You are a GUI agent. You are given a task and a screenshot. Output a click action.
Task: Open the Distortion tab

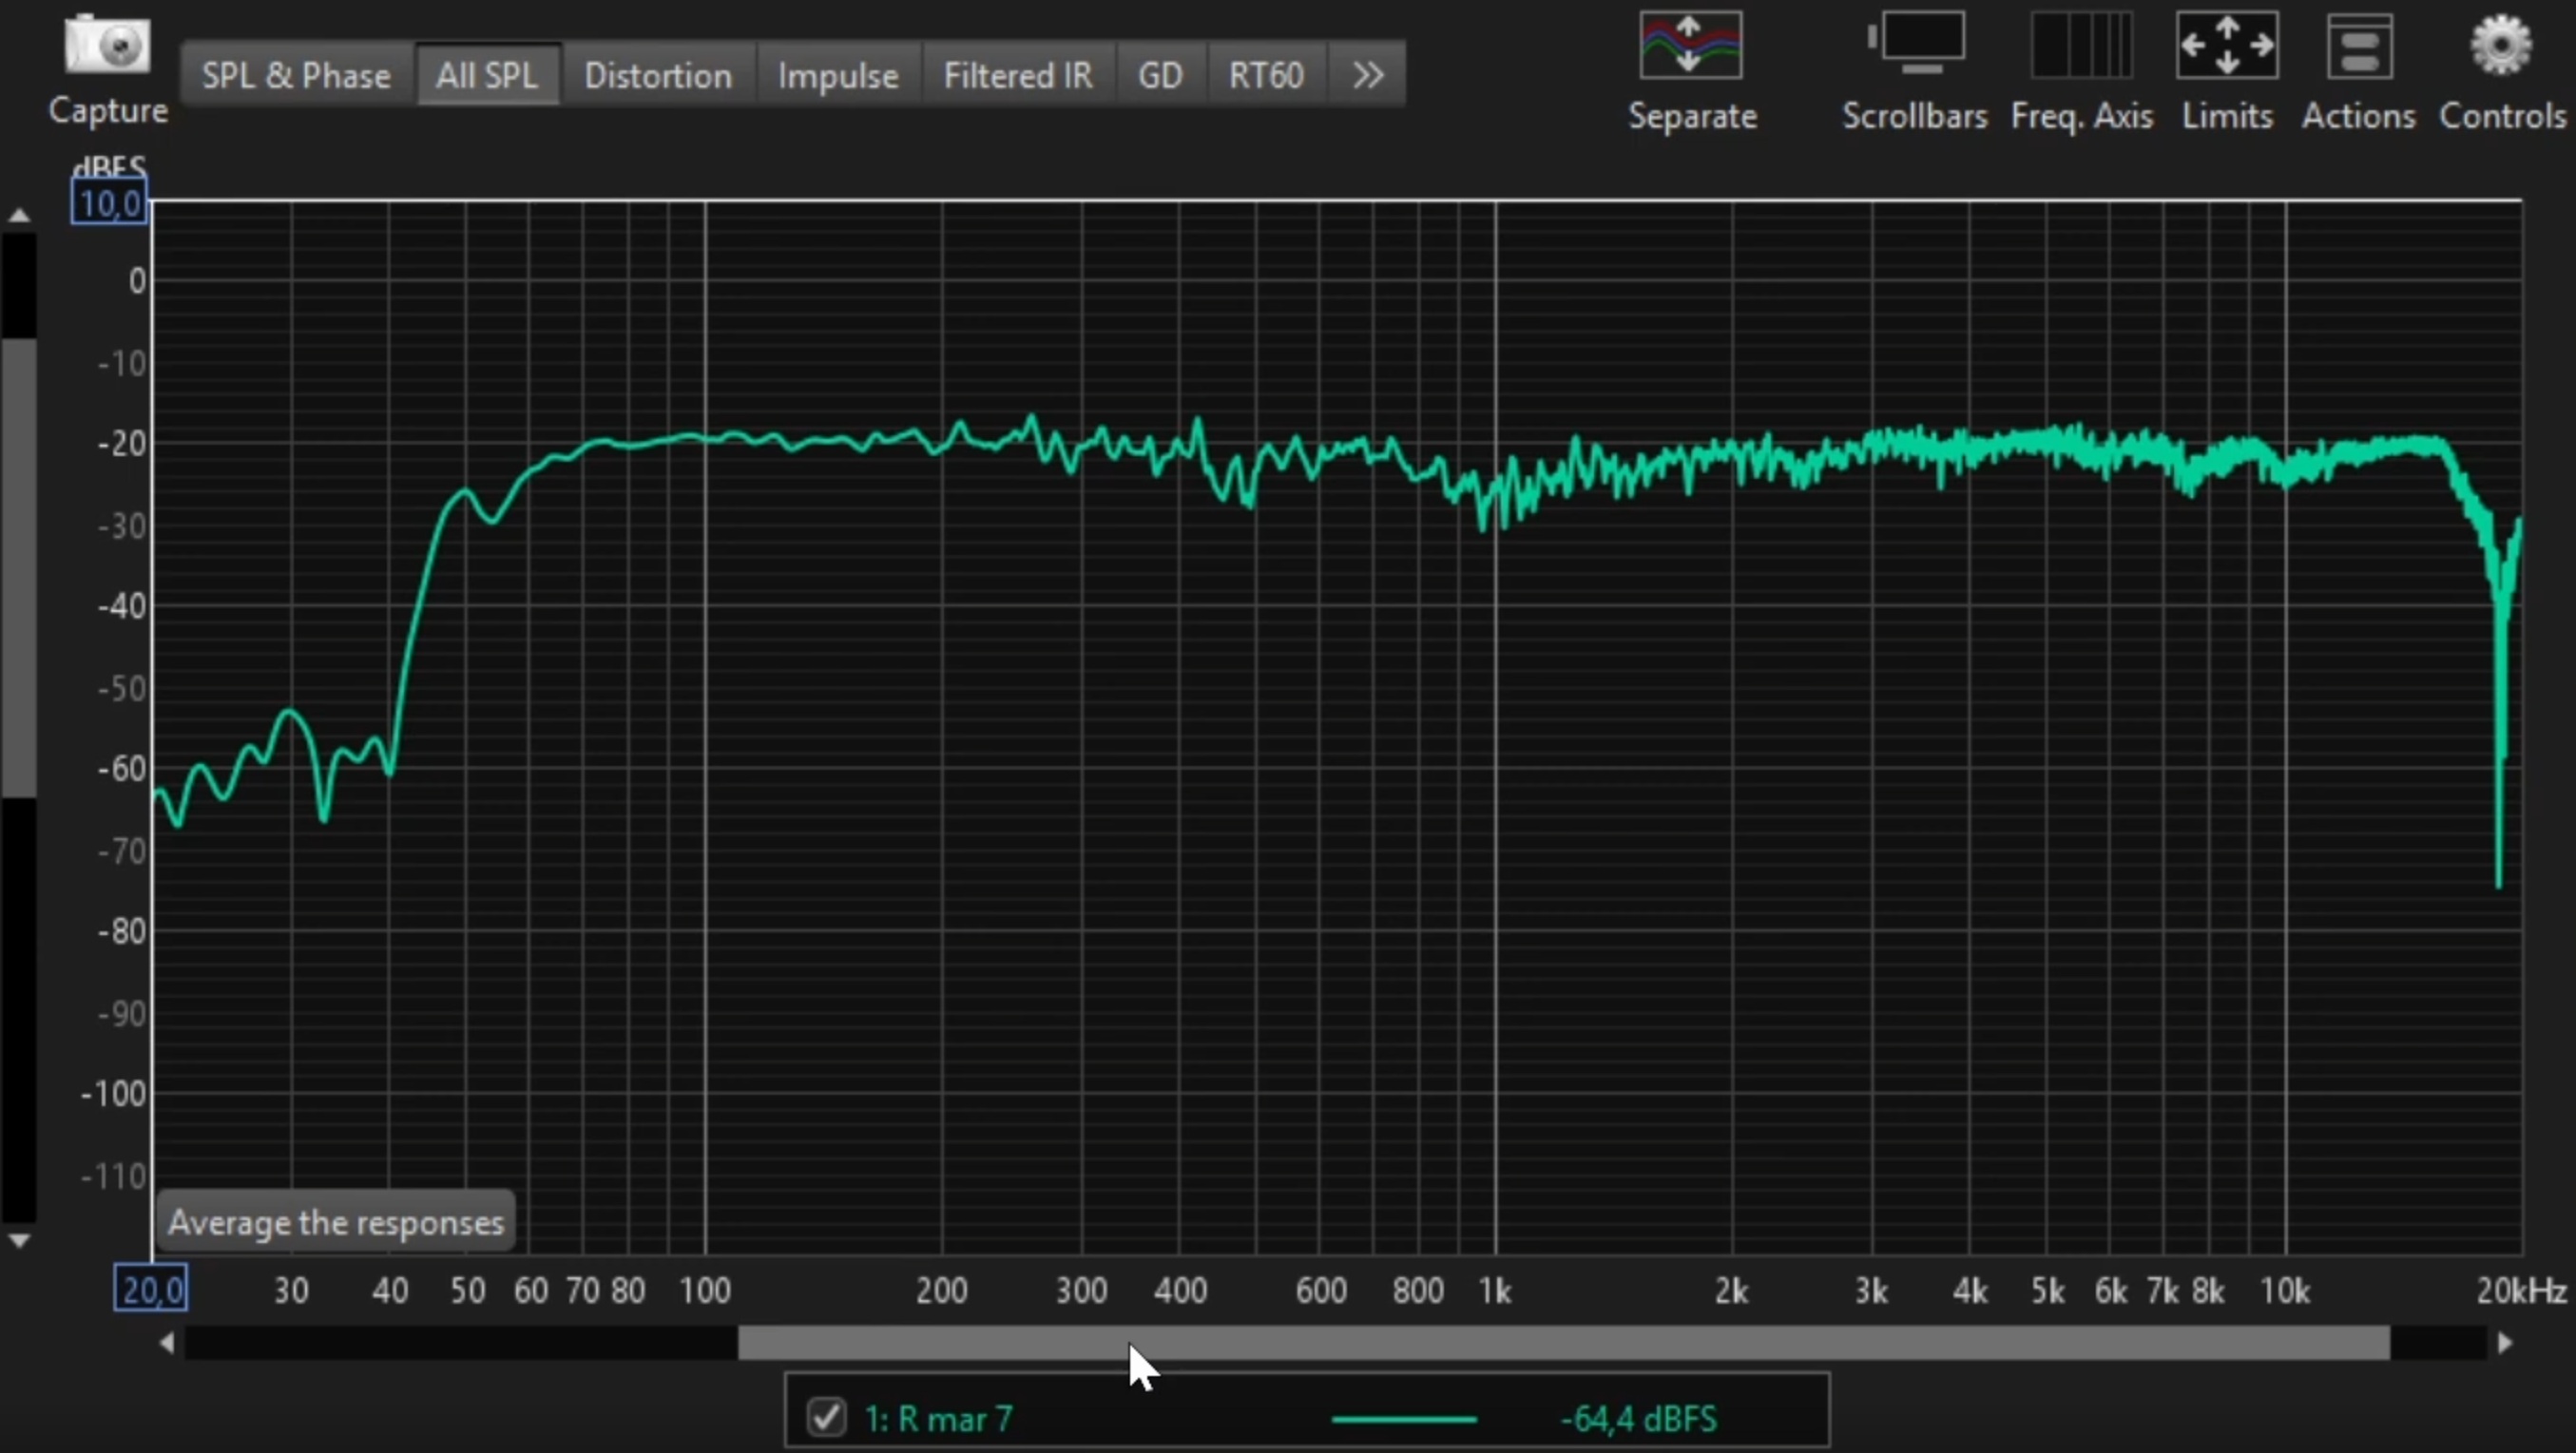(x=657, y=75)
